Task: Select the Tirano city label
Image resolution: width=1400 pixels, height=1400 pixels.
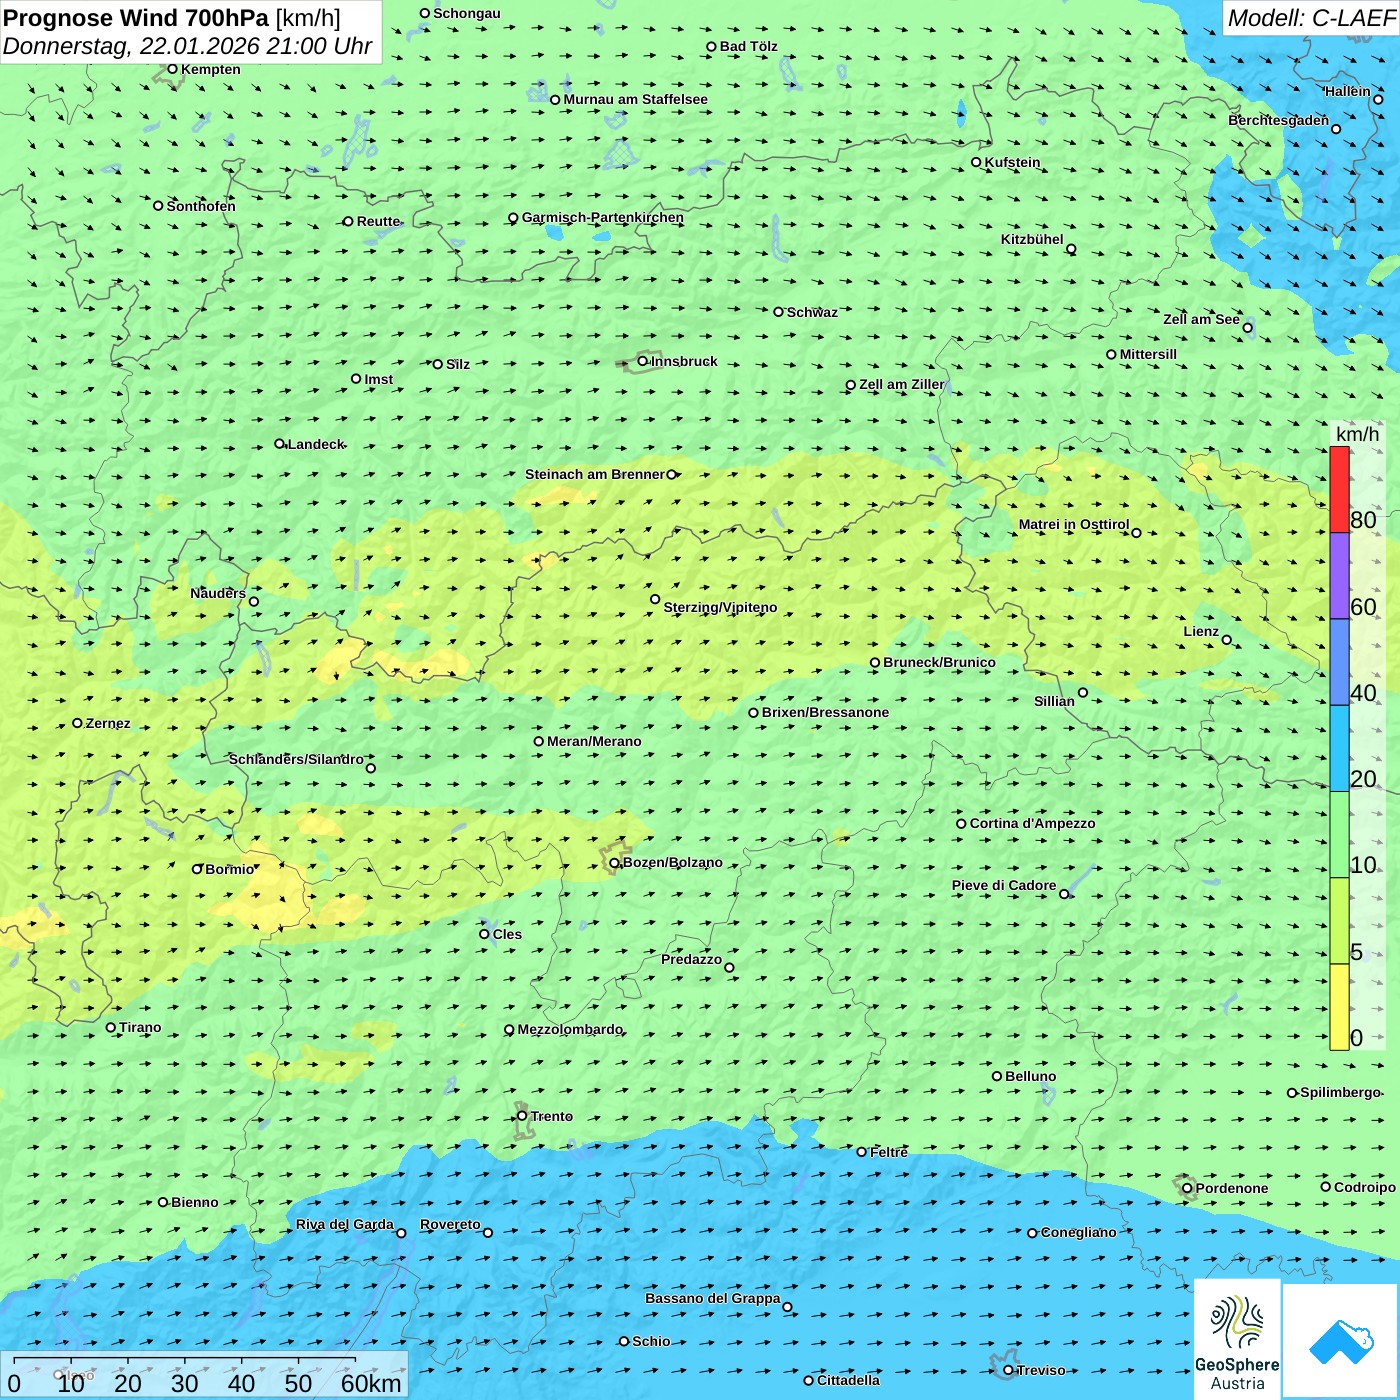Action: [x=140, y=1027]
